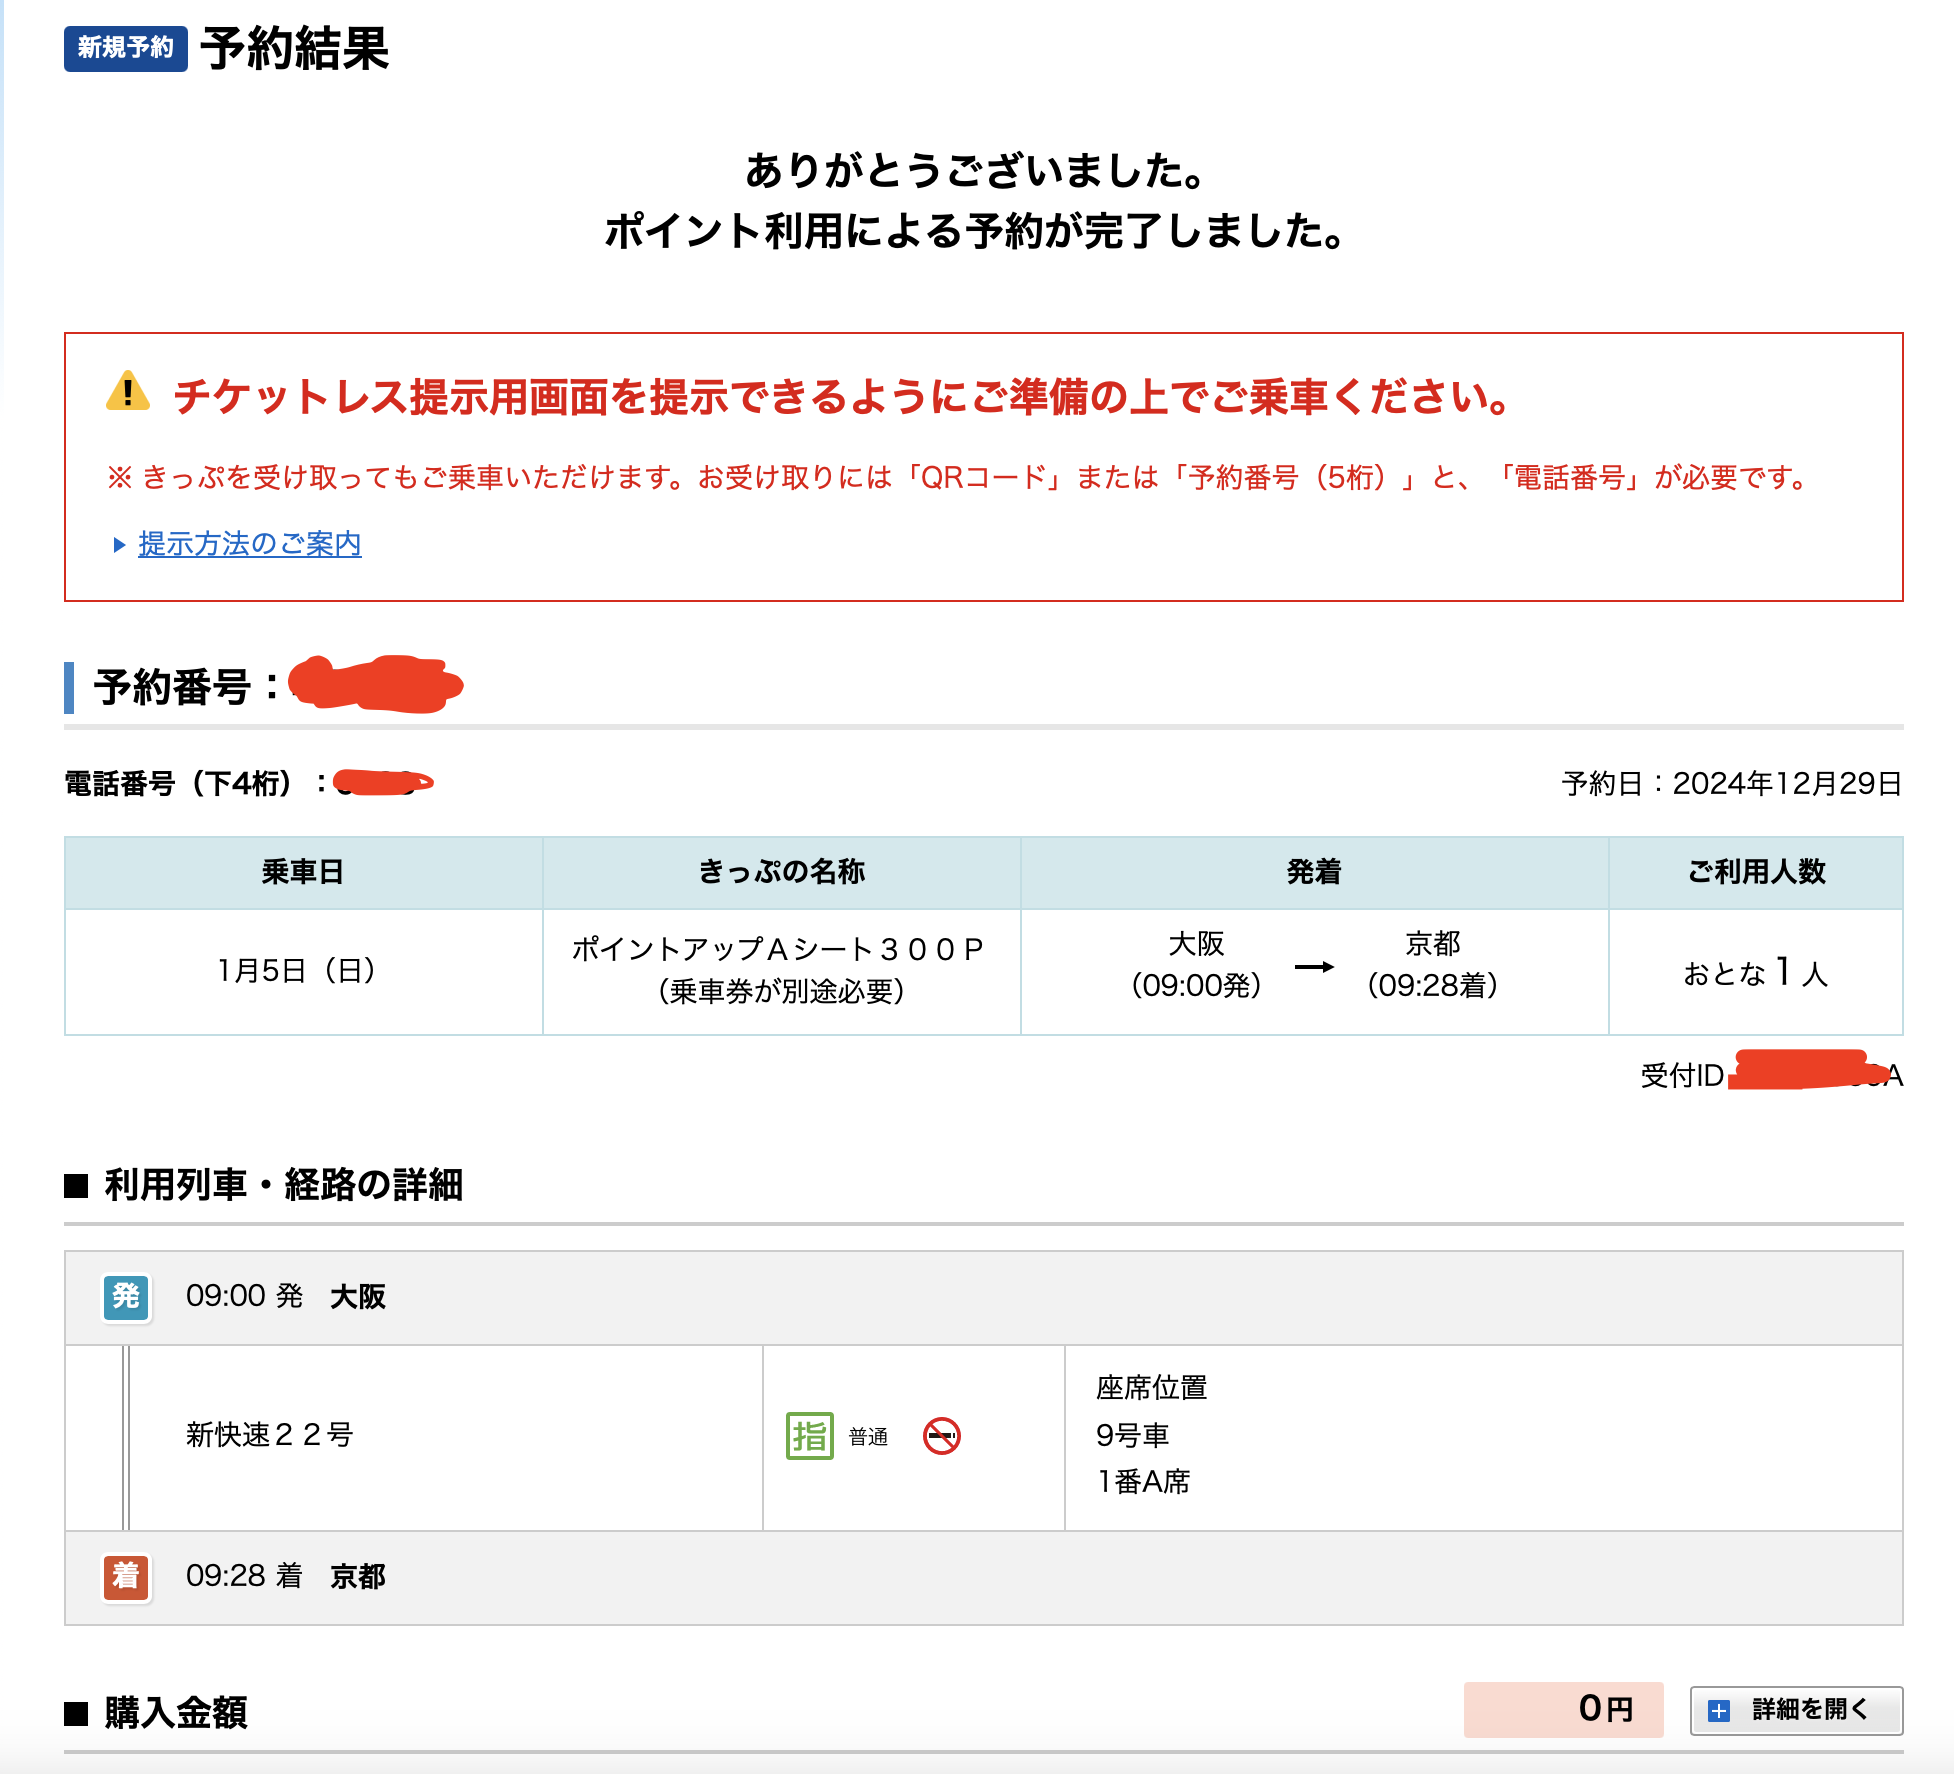The width and height of the screenshot is (1954, 1774).
Task: Click the blue plus icon beside 詳細を開く
Action: coord(1718,1710)
